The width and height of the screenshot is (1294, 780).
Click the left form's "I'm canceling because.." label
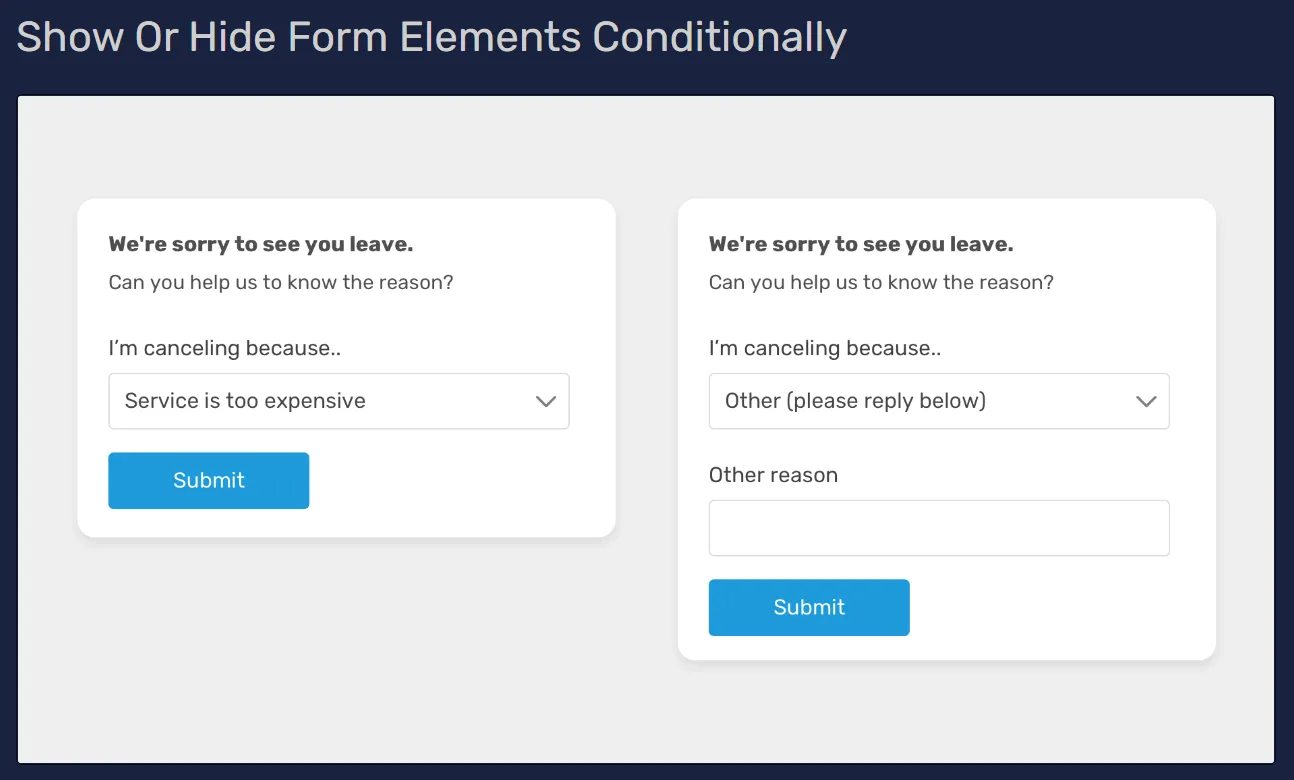pos(225,348)
